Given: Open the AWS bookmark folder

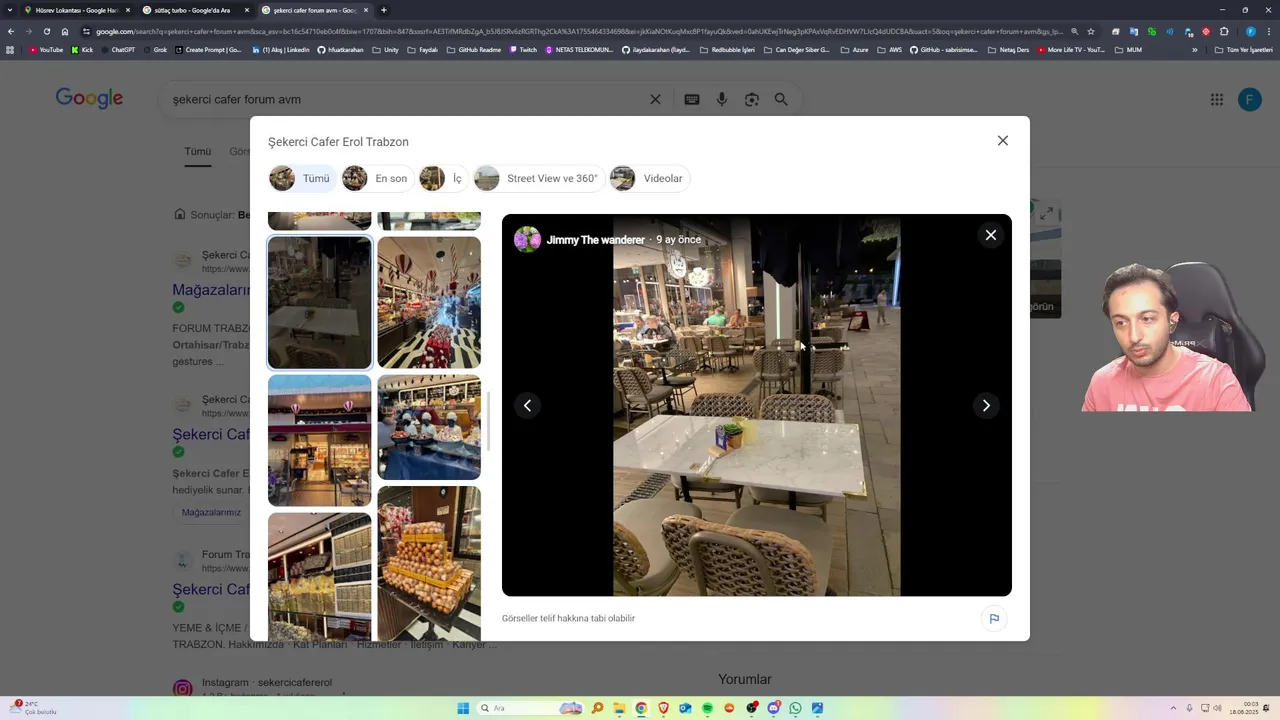Looking at the screenshot, I should tap(890, 49).
